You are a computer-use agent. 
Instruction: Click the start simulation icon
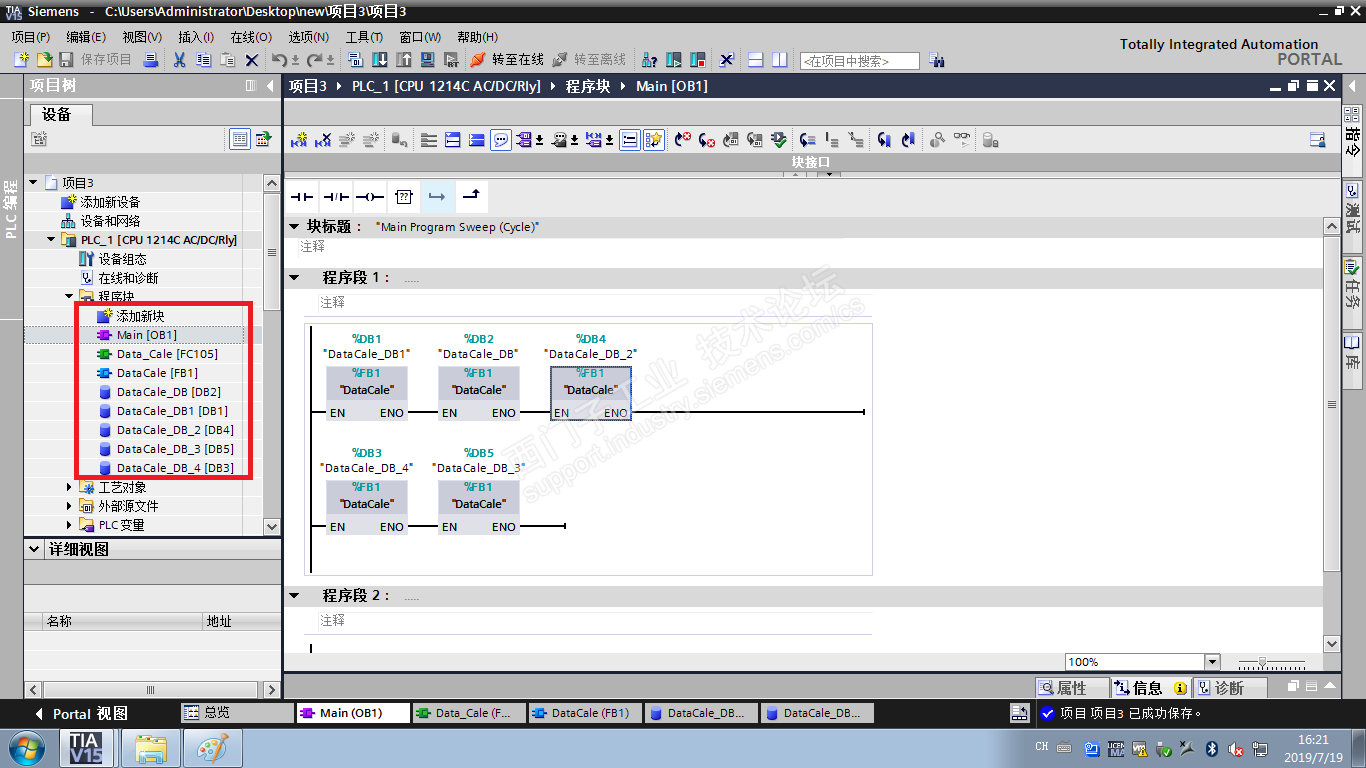click(428, 60)
